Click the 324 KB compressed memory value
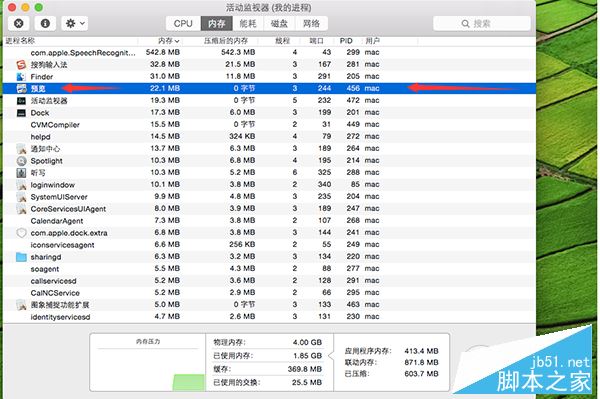This screenshot has width=600, height=399. pos(242,136)
